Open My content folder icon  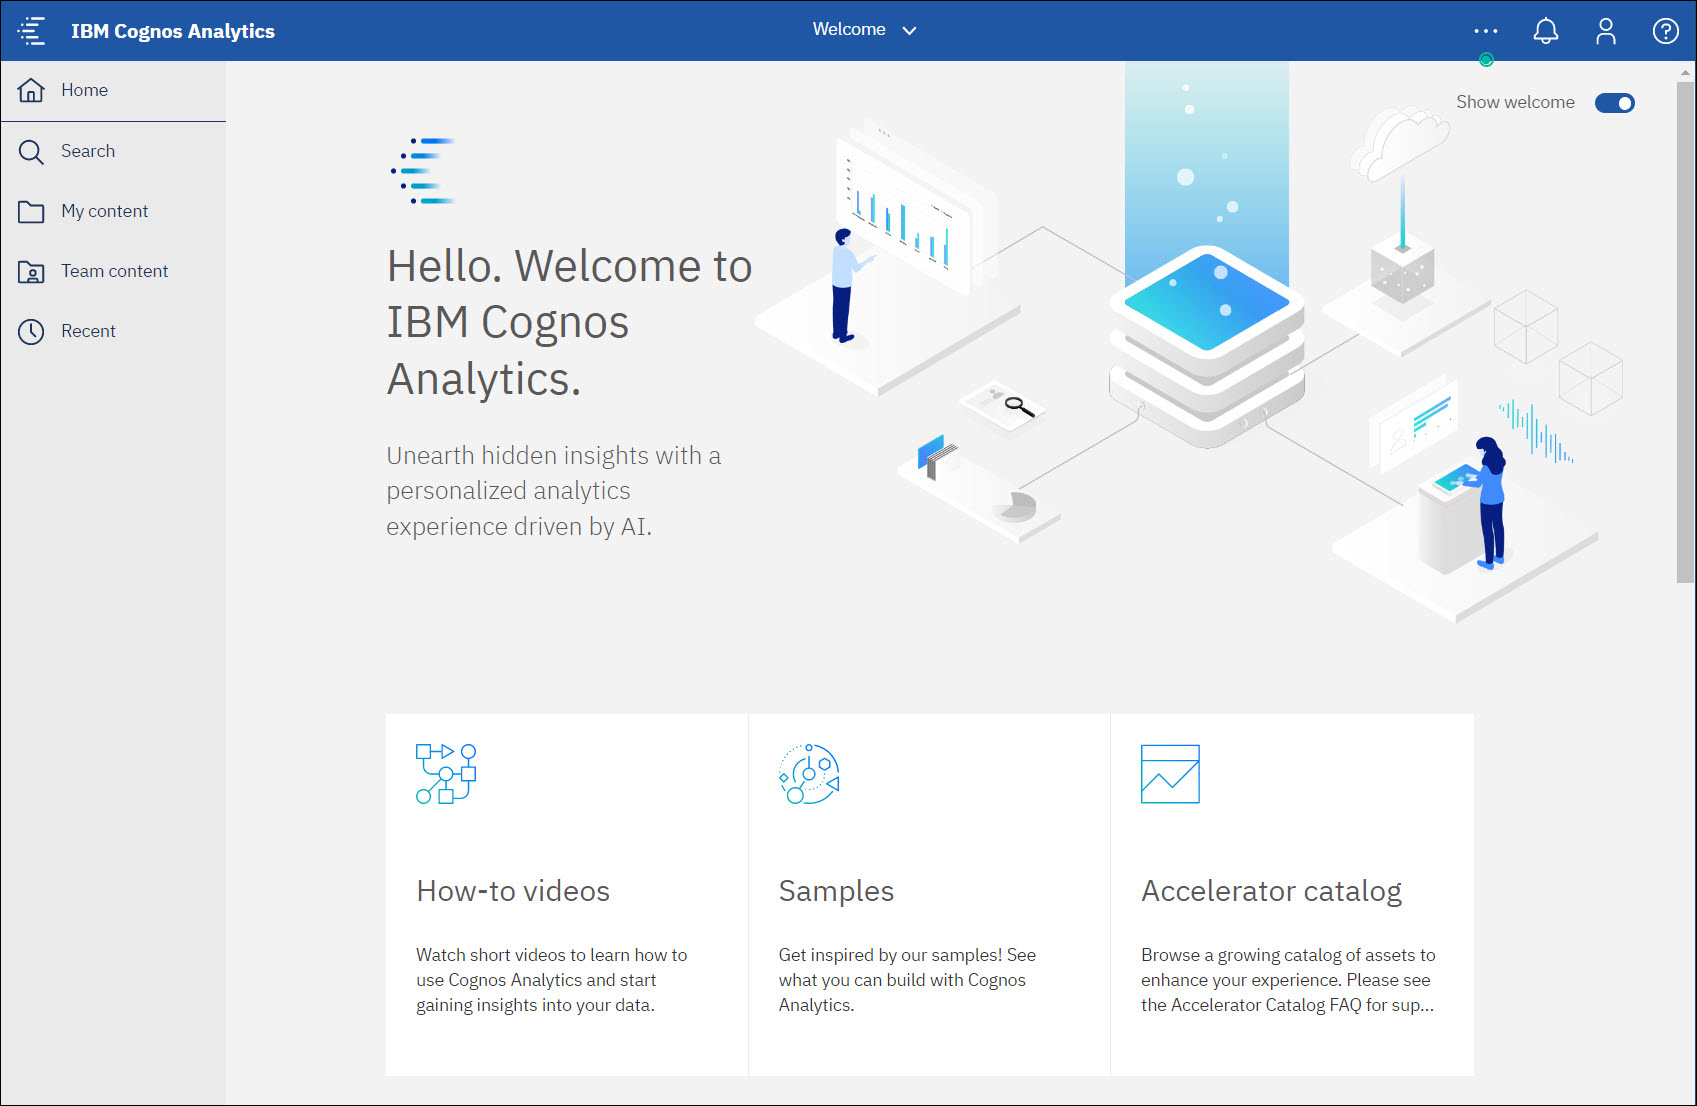(31, 211)
